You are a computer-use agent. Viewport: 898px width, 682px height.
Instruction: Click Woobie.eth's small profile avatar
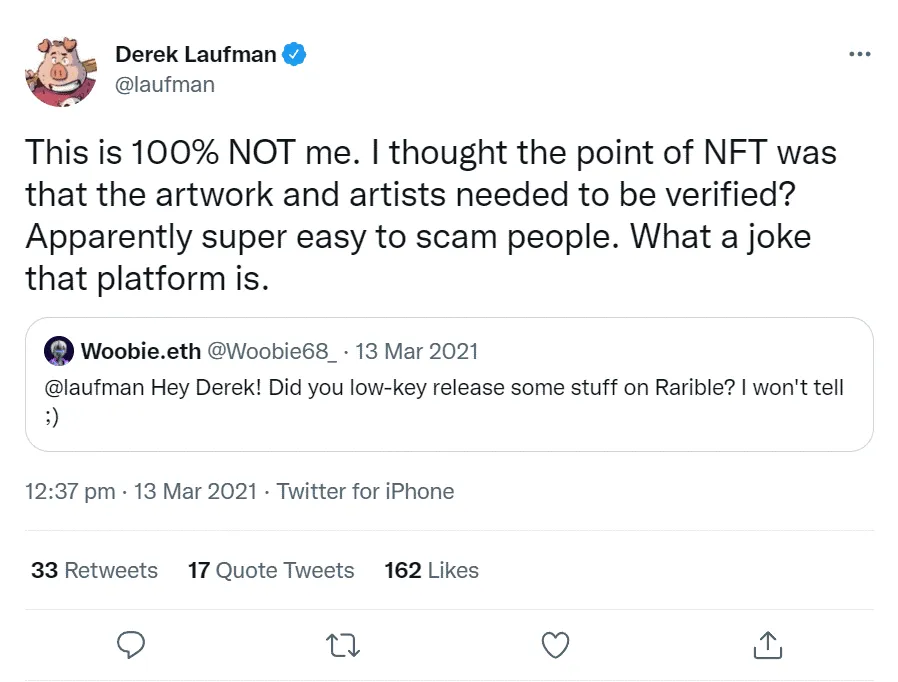point(59,351)
